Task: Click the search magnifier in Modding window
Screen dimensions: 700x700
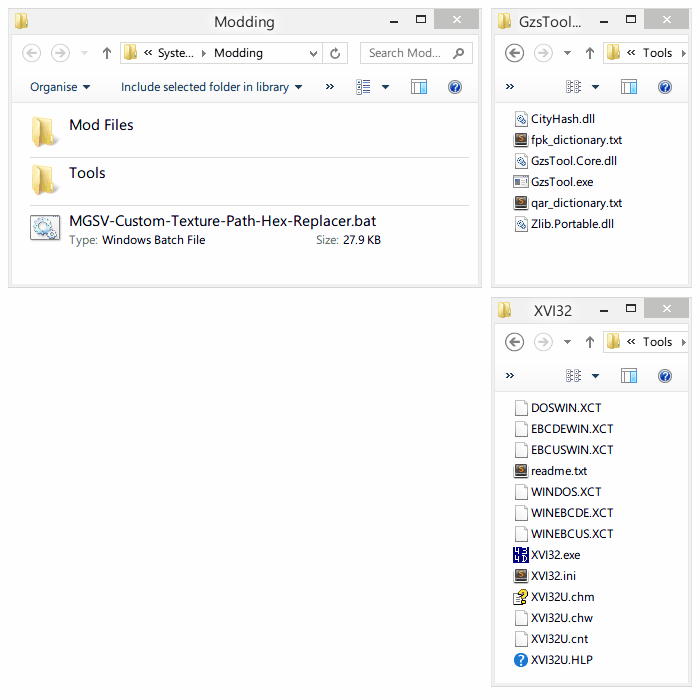Action: (458, 53)
